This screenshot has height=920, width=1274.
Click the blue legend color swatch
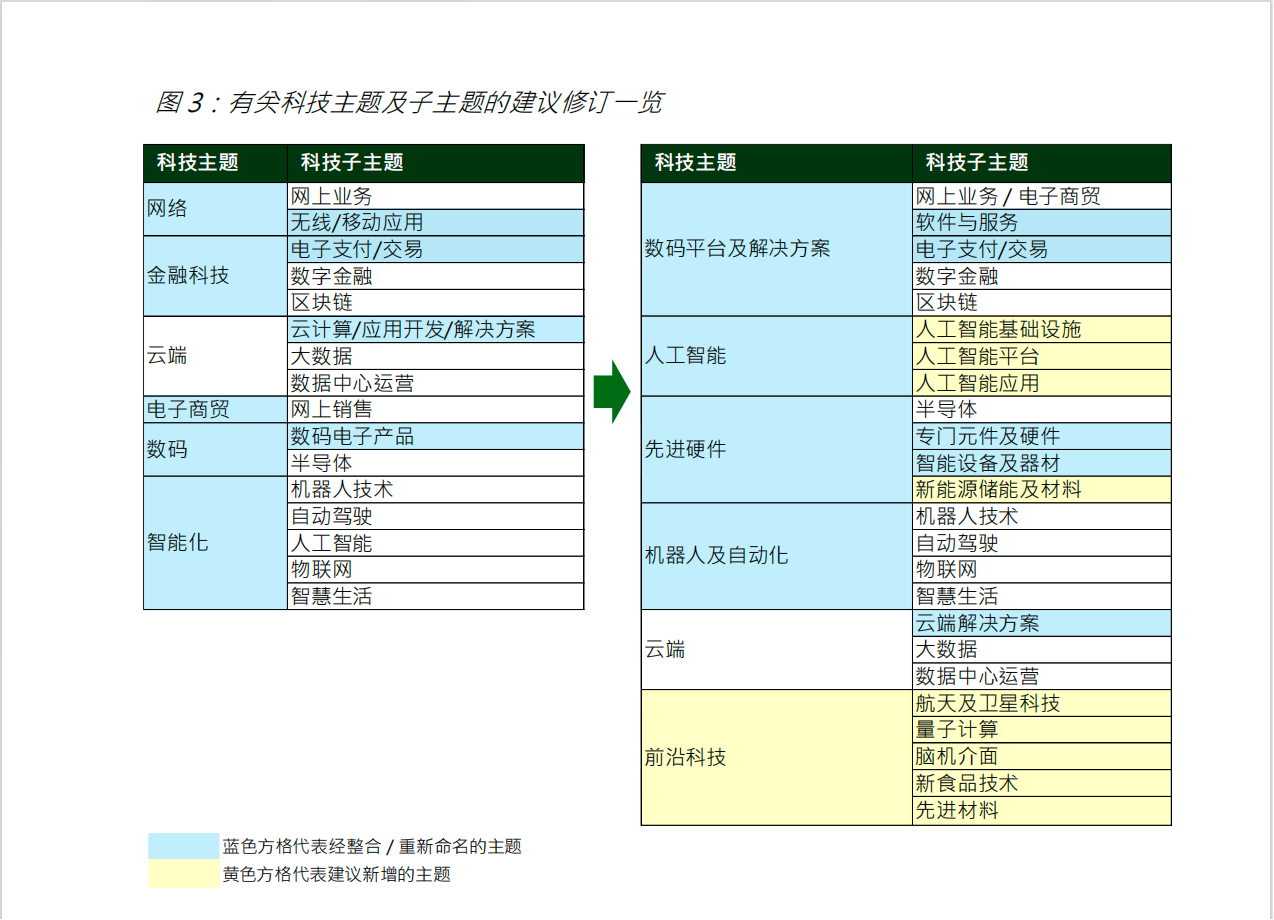184,847
